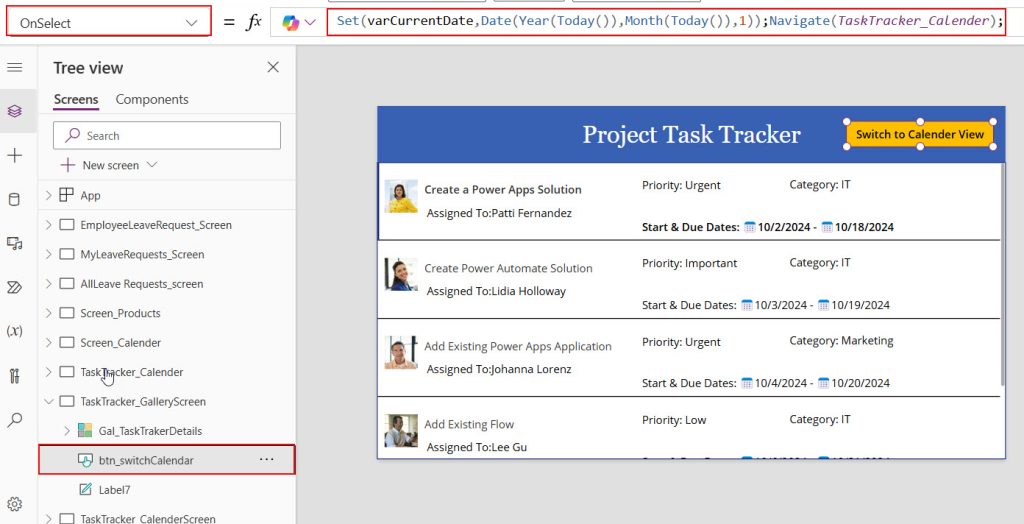Open the Search magnifier icon in left rail
Image resolution: width=1024 pixels, height=524 pixels.
[14, 419]
